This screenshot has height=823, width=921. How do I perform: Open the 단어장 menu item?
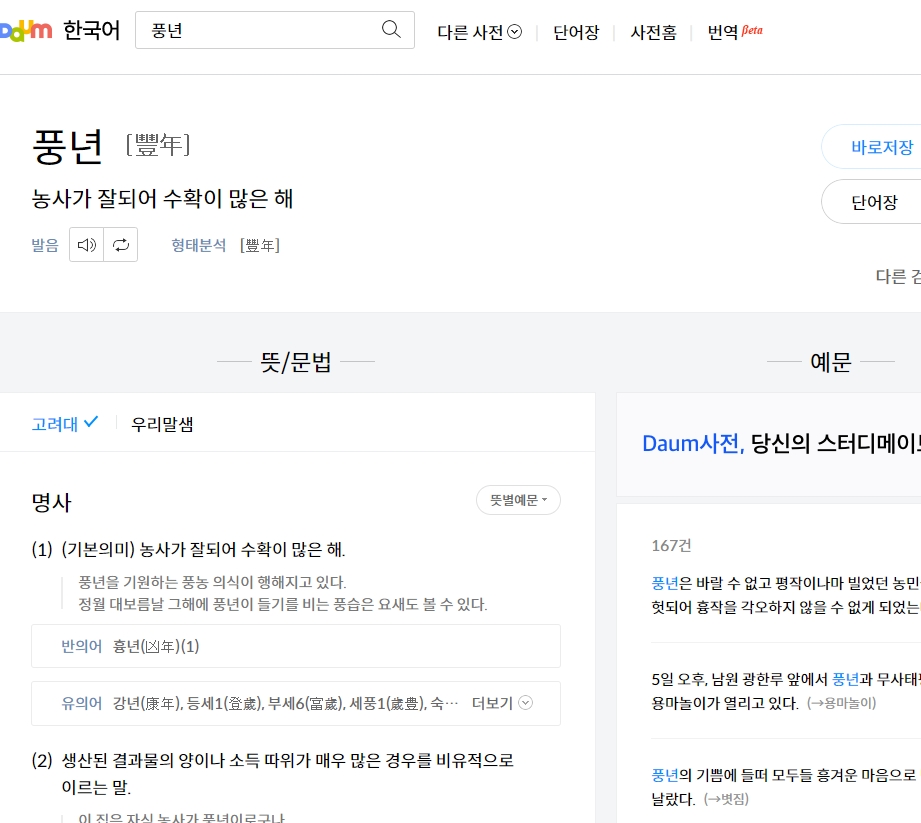point(575,31)
